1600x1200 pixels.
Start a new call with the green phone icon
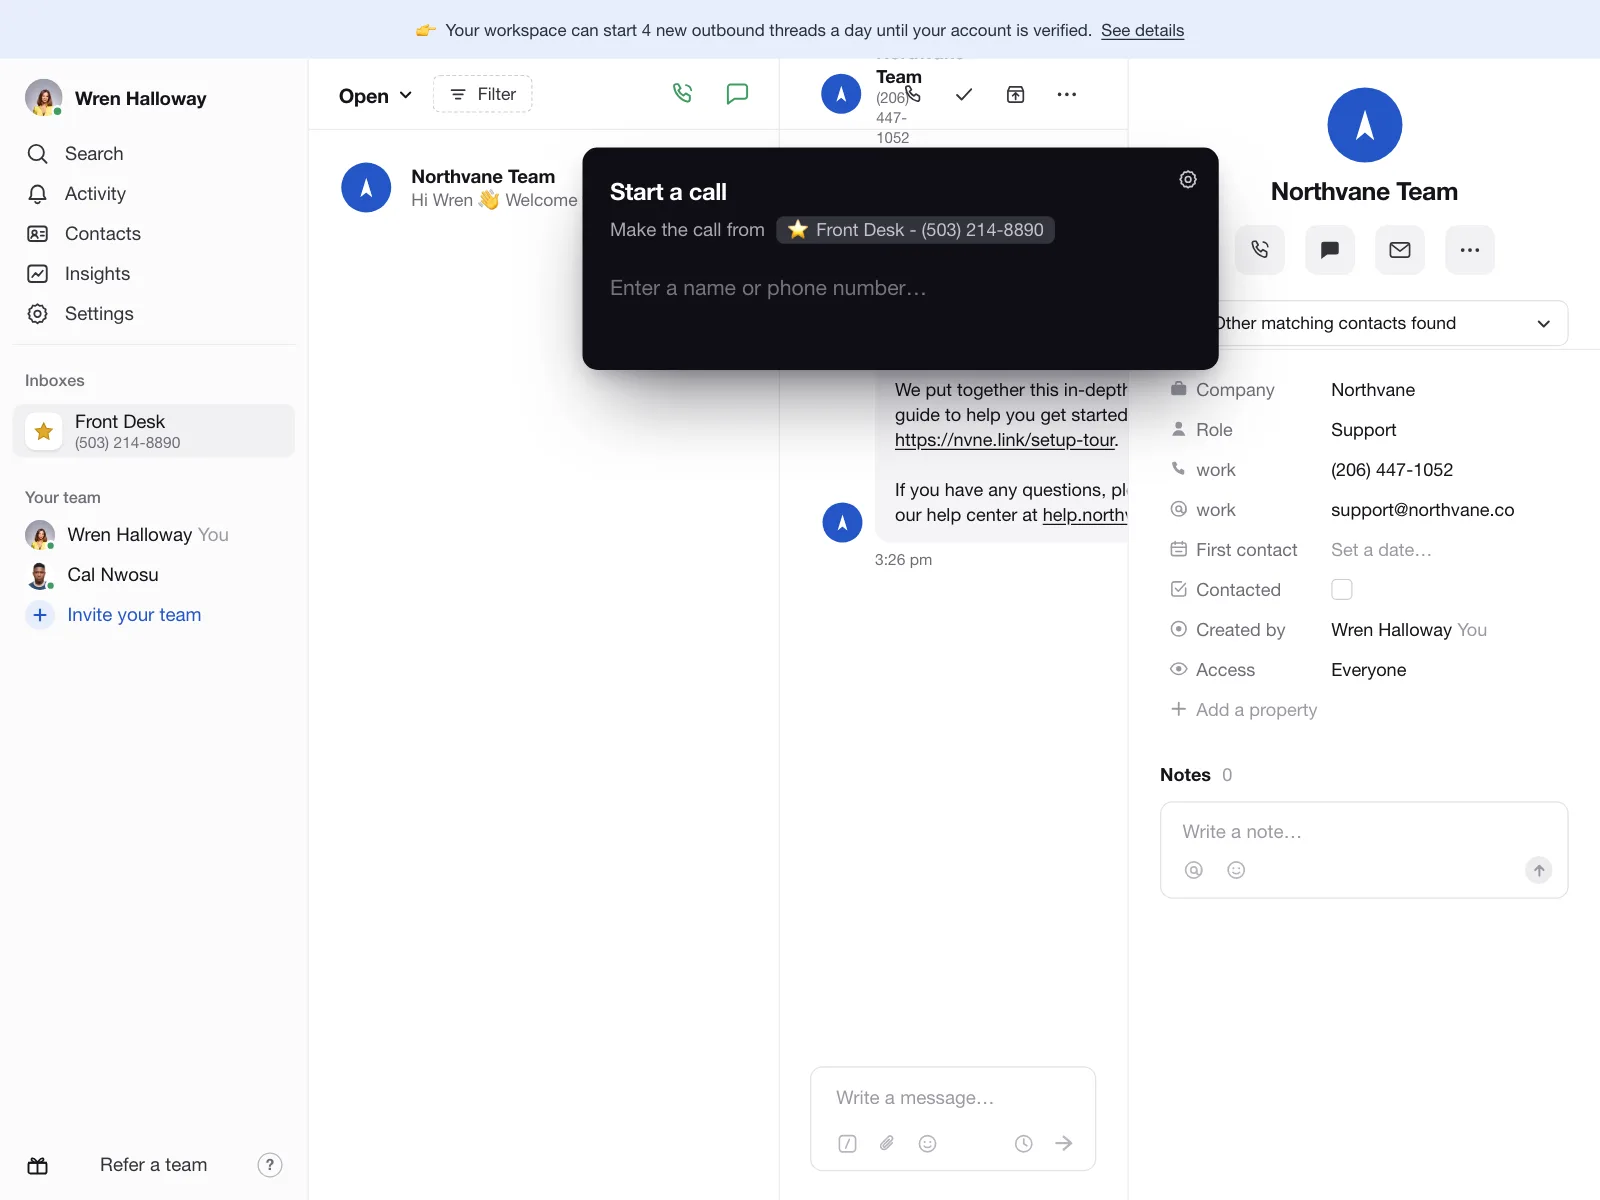[682, 94]
